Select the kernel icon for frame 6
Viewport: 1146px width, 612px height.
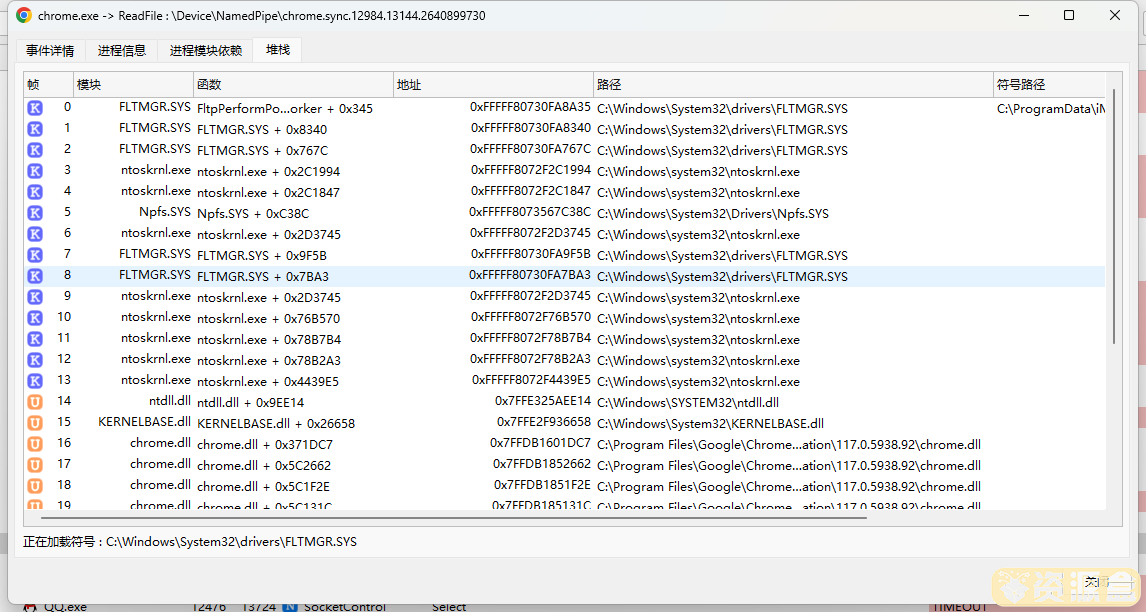pos(35,234)
